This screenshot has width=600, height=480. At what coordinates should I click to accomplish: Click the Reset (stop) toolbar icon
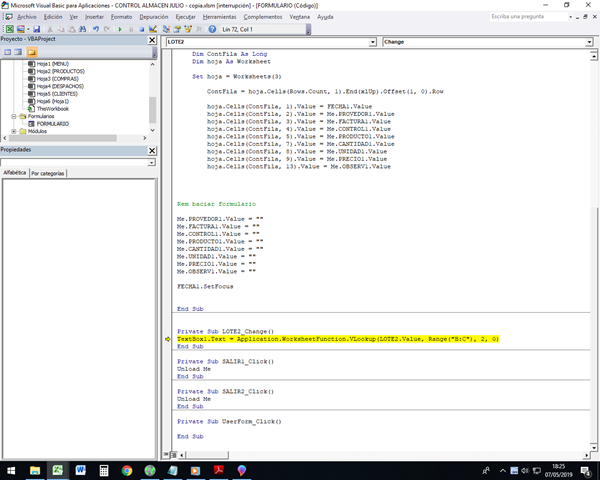(144, 30)
